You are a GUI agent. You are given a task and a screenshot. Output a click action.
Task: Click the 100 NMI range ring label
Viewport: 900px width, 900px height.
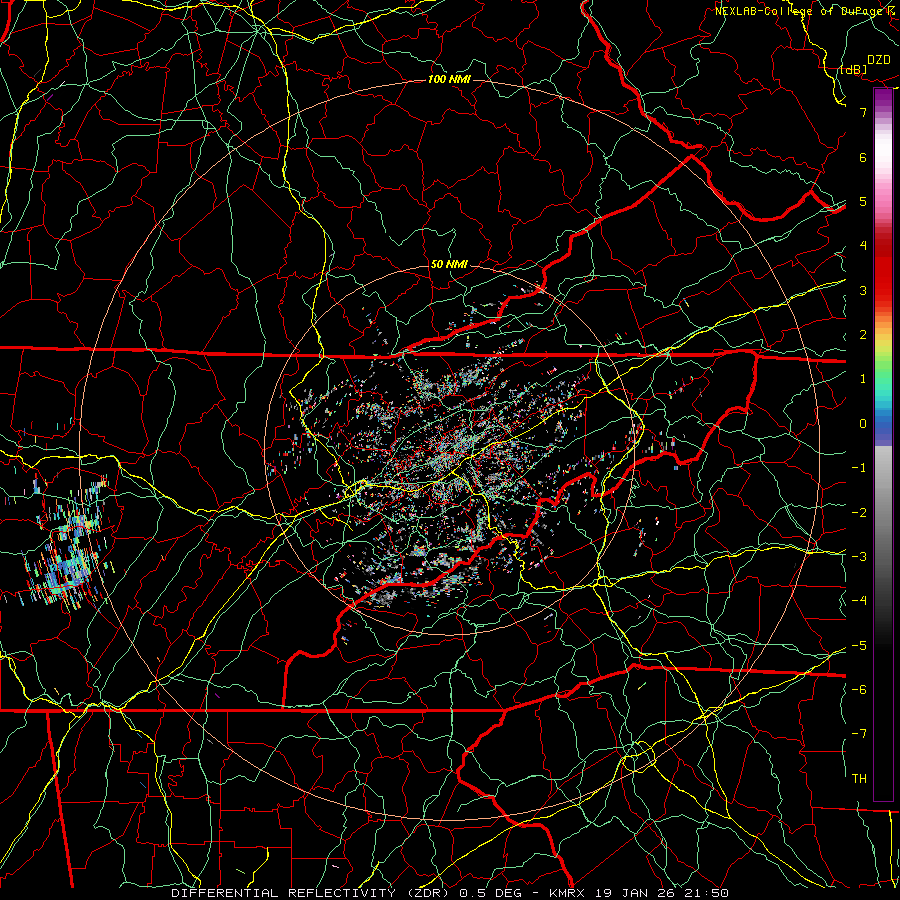click(449, 79)
